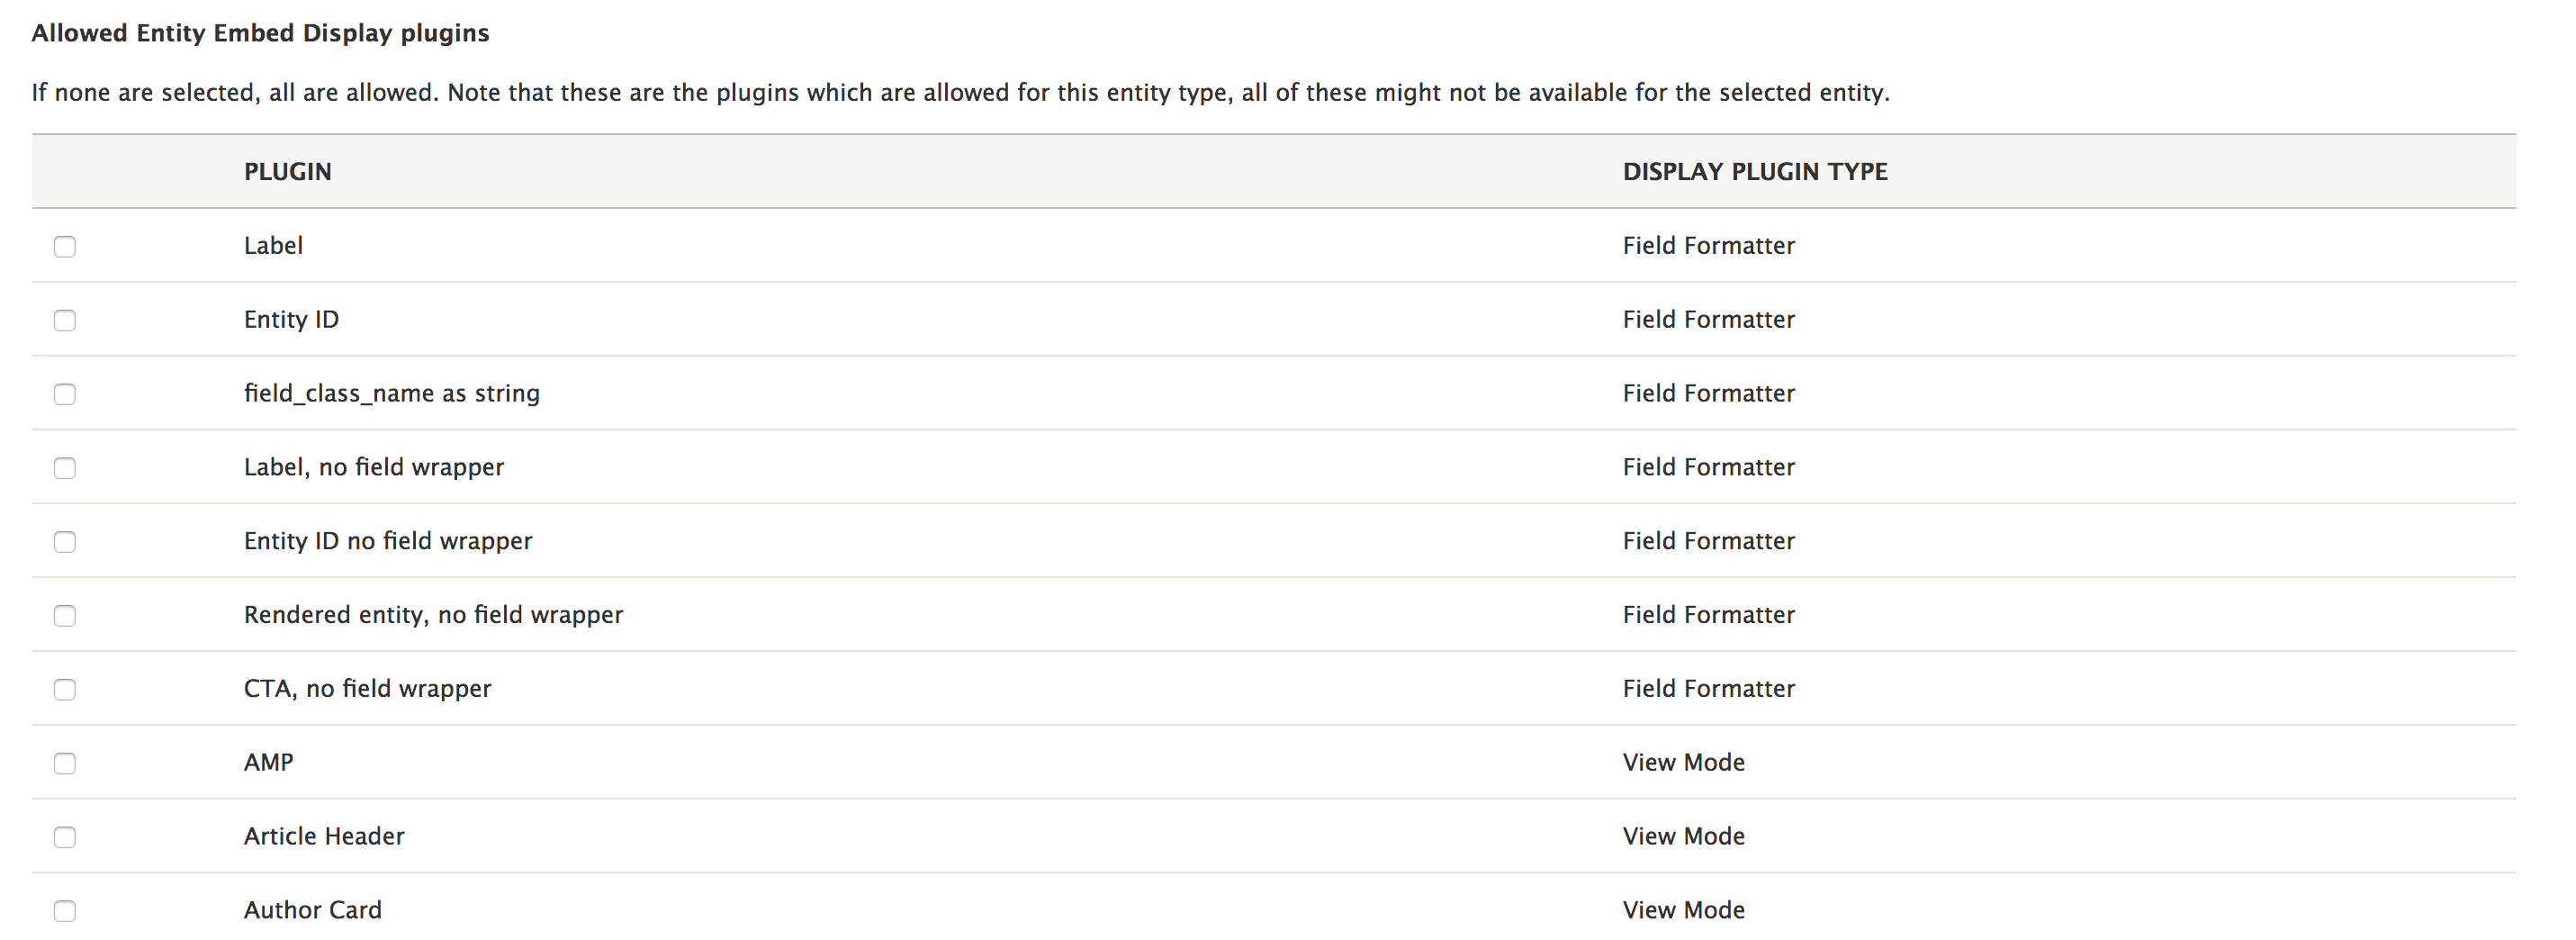2576x940 pixels.
Task: Enable the Label plugin checkbox
Action: click(x=65, y=246)
